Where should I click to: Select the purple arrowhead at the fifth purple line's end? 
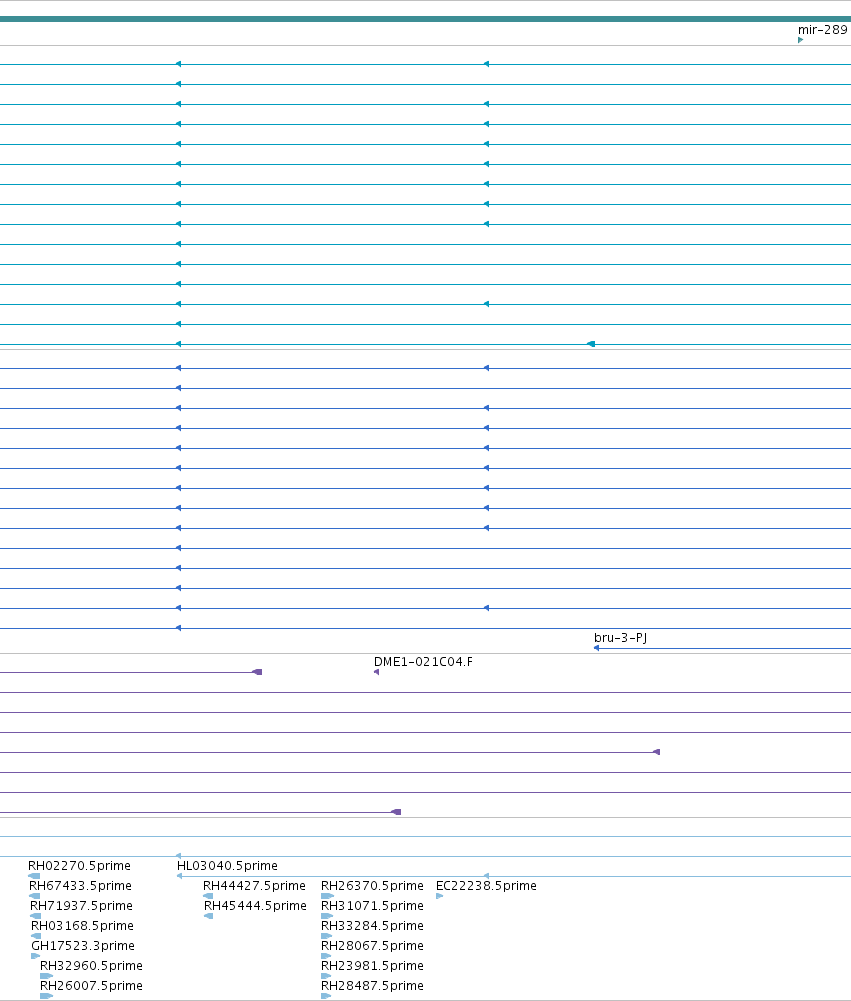[656, 752]
